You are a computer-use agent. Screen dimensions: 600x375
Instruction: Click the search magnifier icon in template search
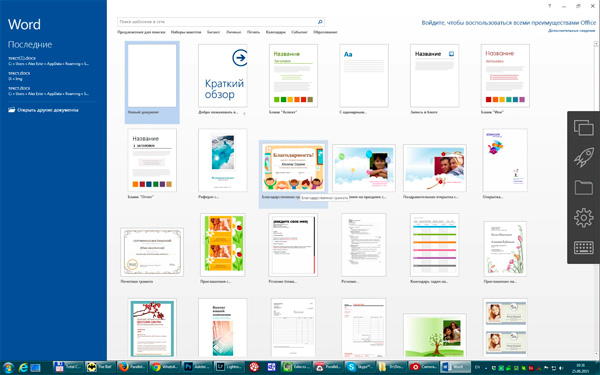pyautogui.click(x=320, y=22)
